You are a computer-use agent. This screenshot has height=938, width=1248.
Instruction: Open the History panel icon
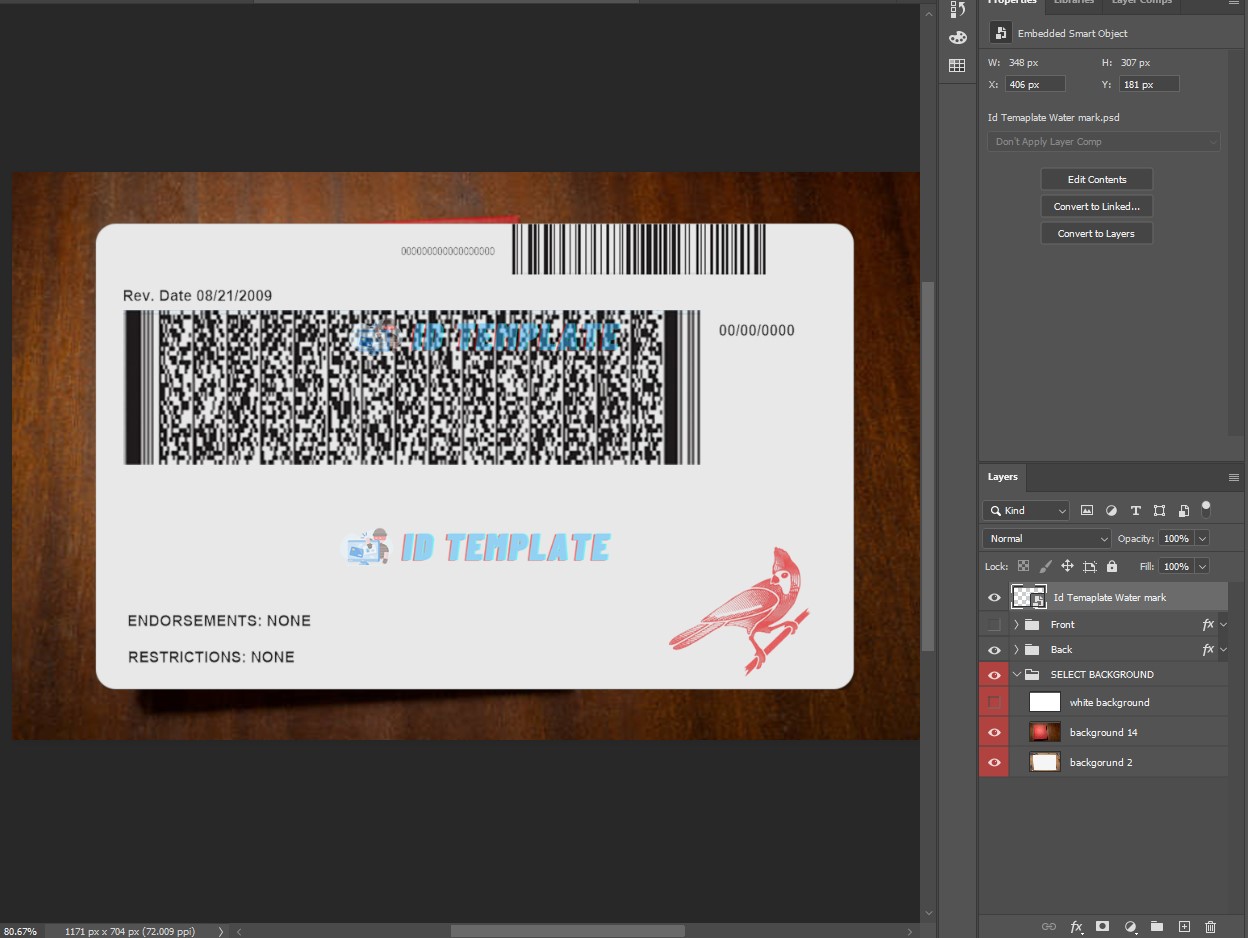[x=957, y=9]
